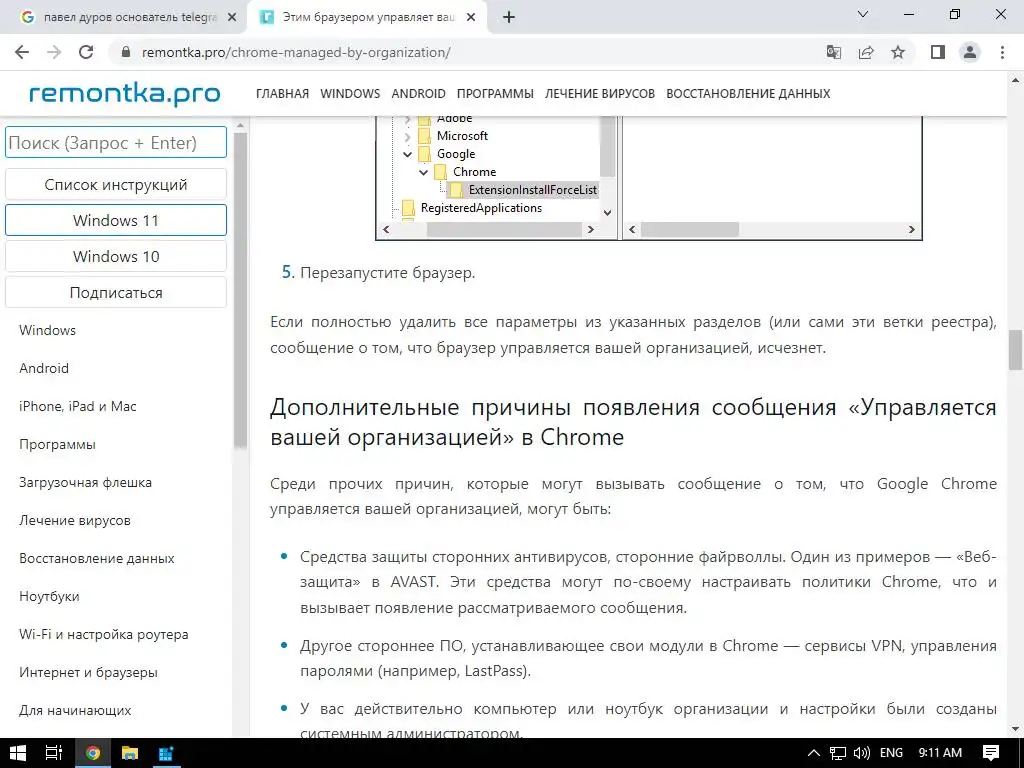Close the remontka.pro tab
Screen dimensions: 1024x768
tap(471, 18)
